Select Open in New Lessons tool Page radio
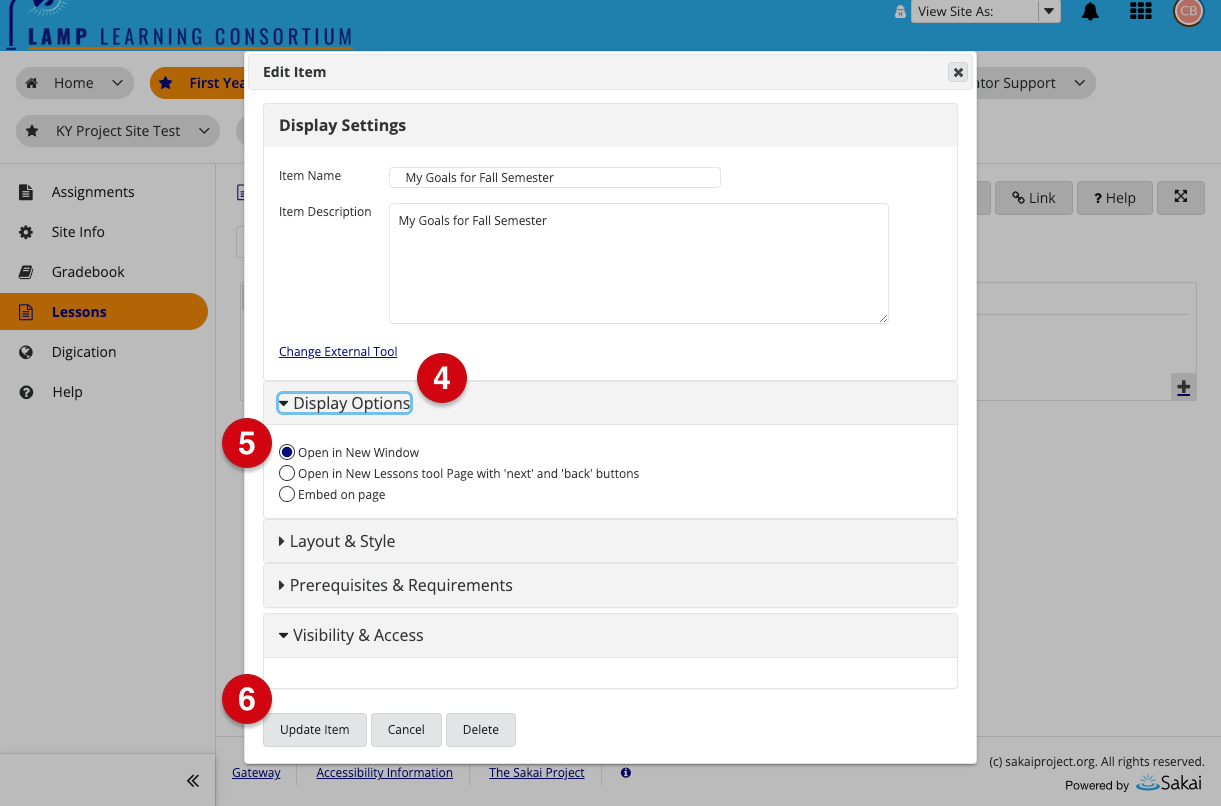1221x806 pixels. pos(287,473)
